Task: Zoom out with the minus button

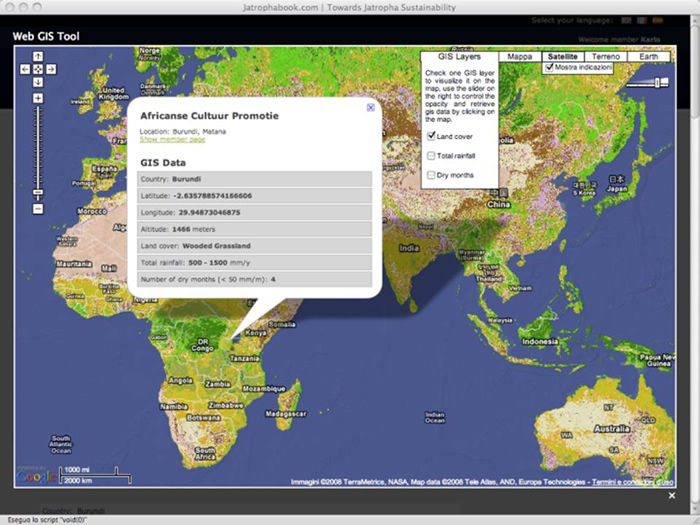Action: coord(38,208)
